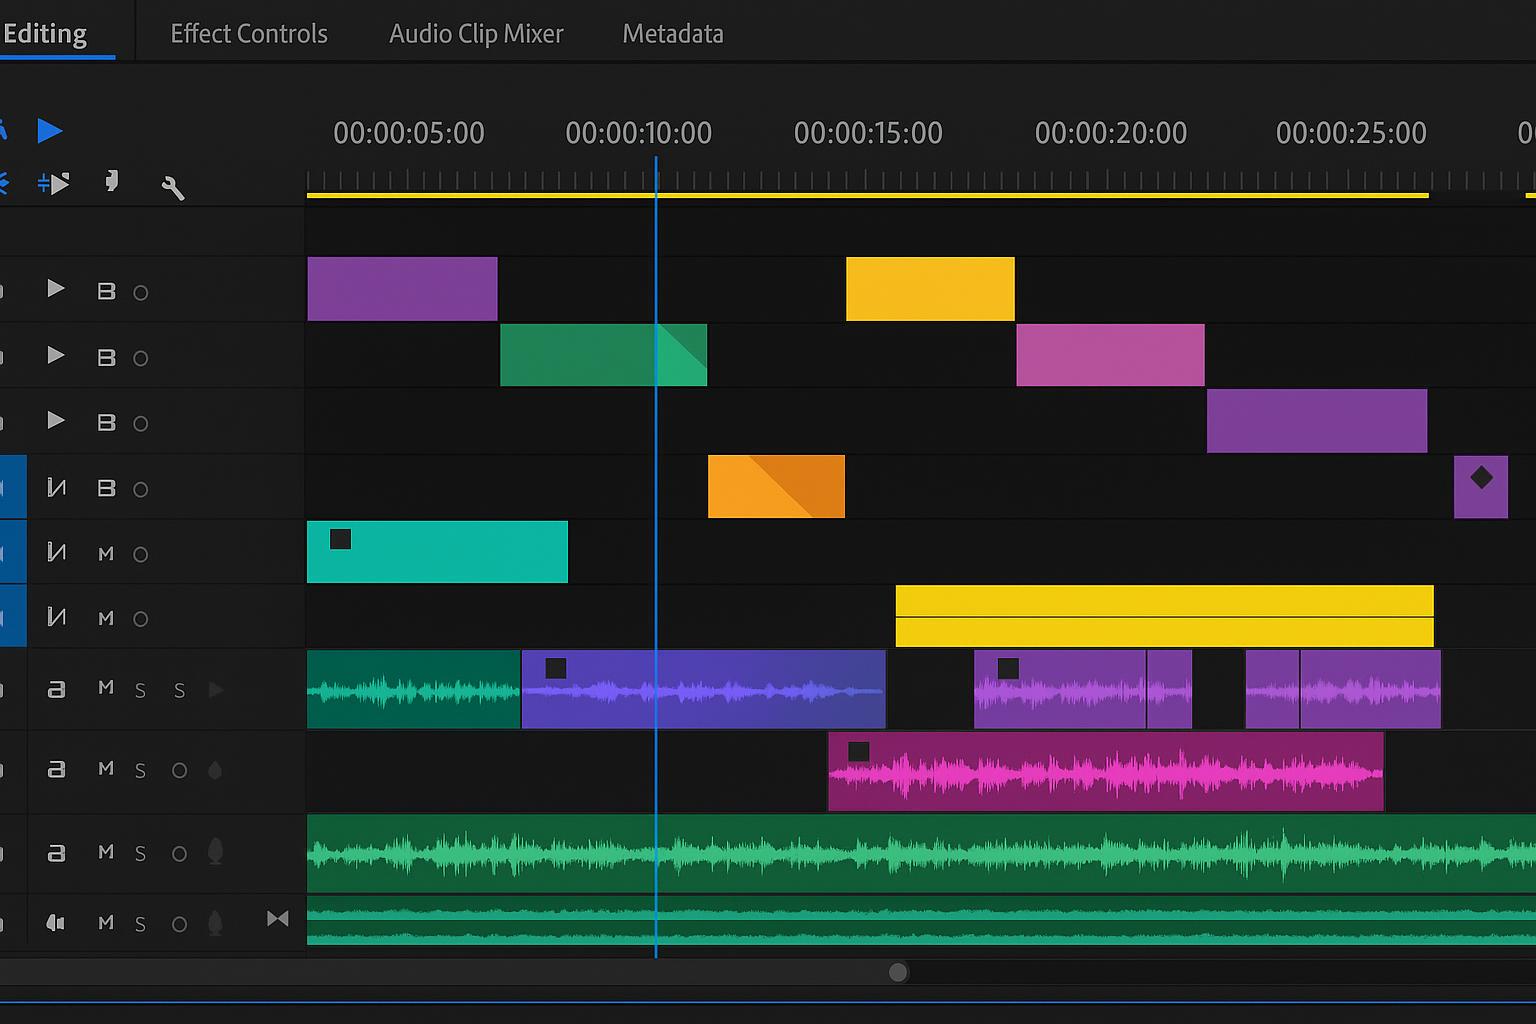Toggle the B button on the topmost video track
1536x1024 pixels.
tap(106, 292)
